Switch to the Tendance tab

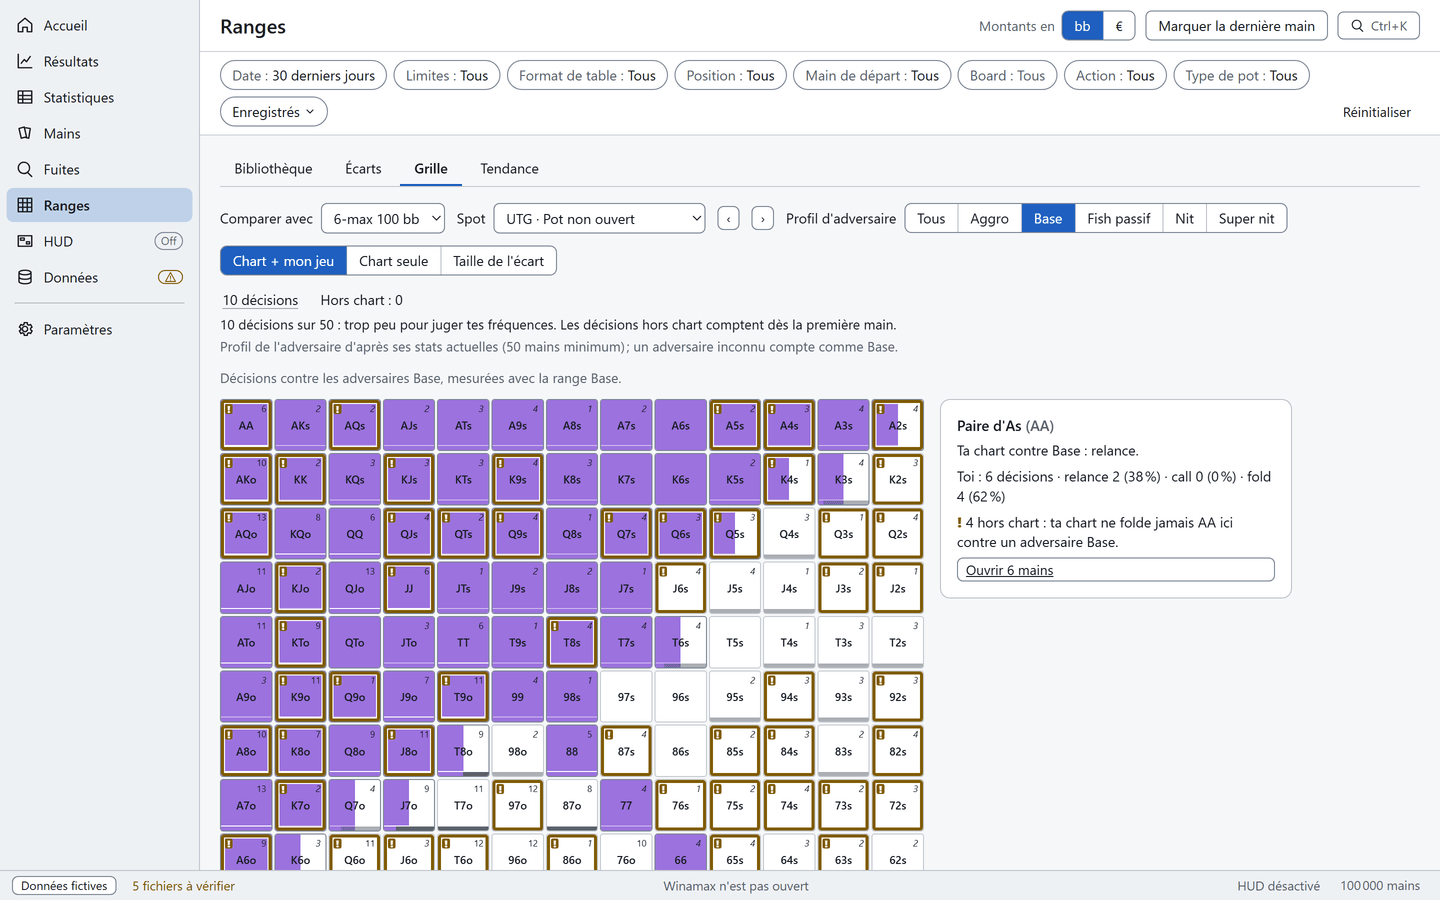509,168
